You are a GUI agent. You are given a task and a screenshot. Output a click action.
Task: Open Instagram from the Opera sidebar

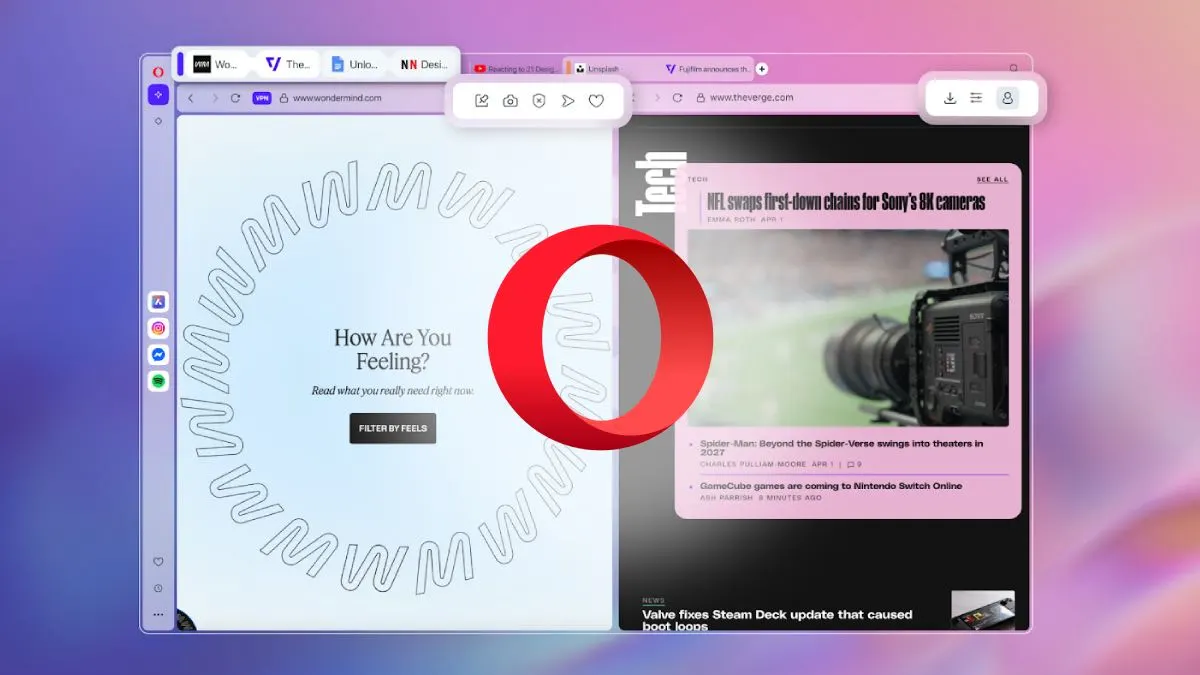click(x=158, y=328)
